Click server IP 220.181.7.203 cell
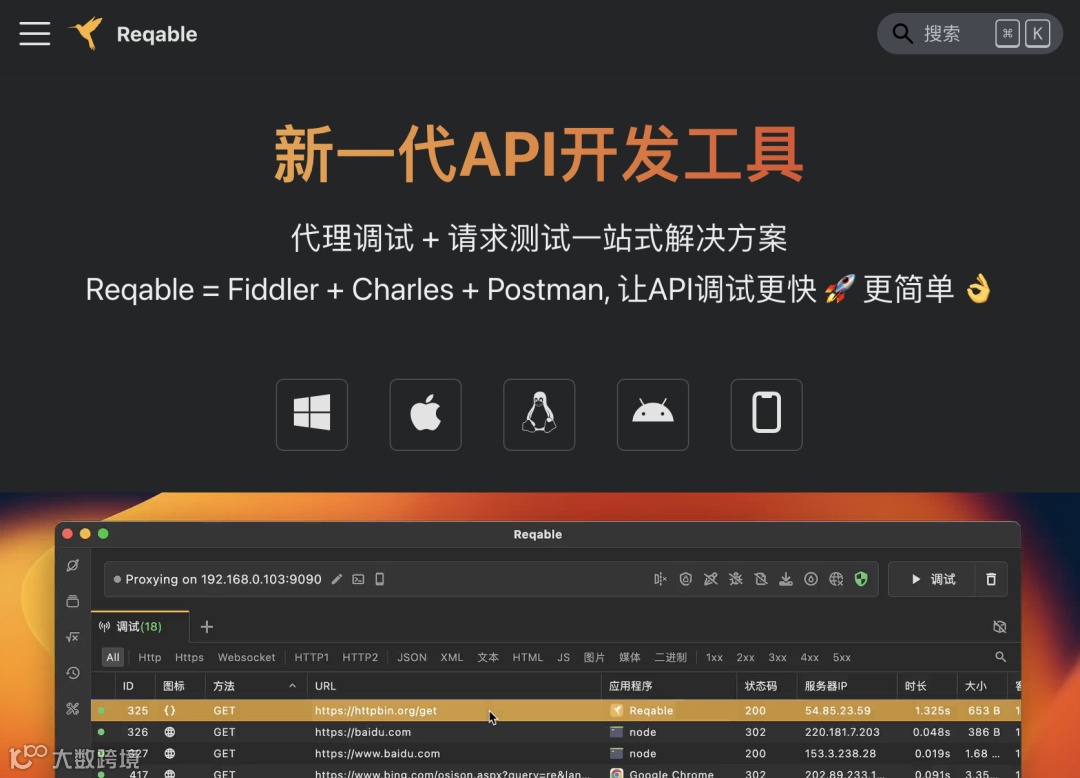The height and width of the screenshot is (778, 1080). pyautogui.click(x=840, y=732)
